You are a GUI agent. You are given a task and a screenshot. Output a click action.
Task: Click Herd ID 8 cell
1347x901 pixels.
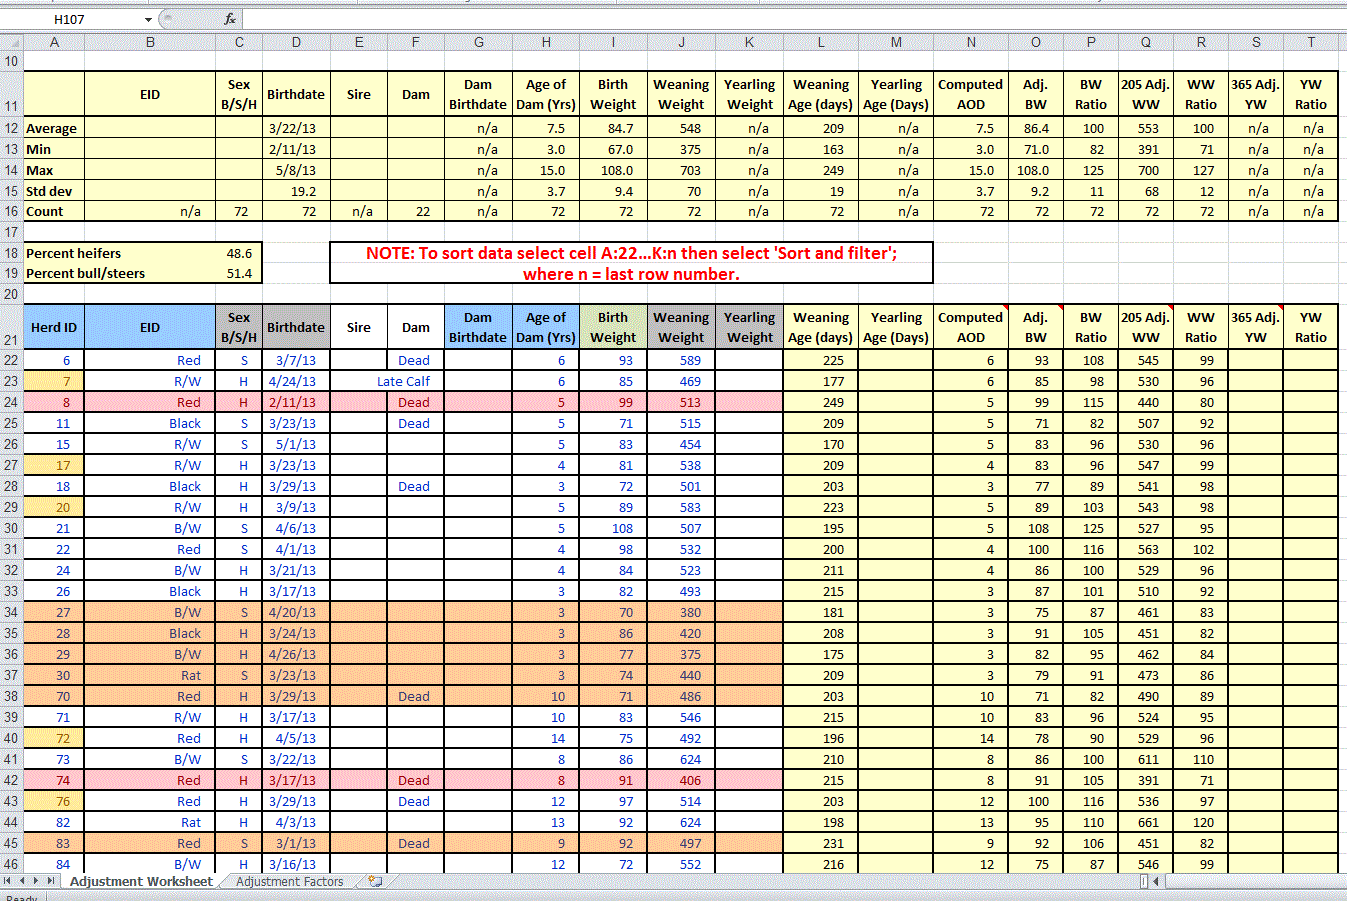click(54, 402)
